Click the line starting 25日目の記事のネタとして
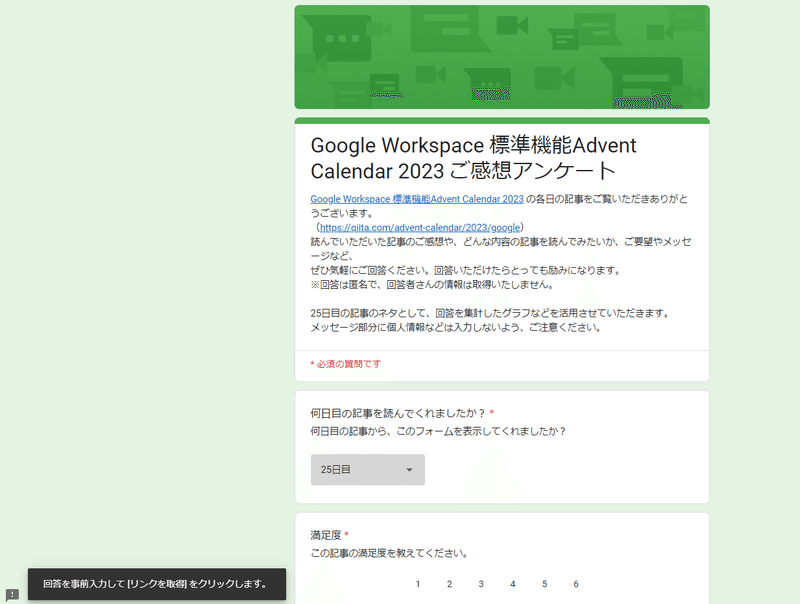This screenshot has width=800, height=604. [490, 313]
